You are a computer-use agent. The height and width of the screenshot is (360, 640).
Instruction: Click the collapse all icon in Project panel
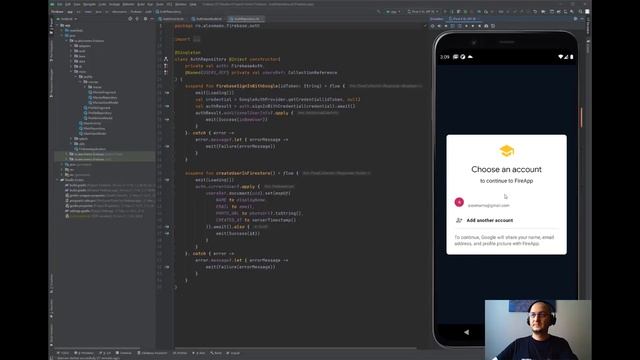[x=137, y=19]
